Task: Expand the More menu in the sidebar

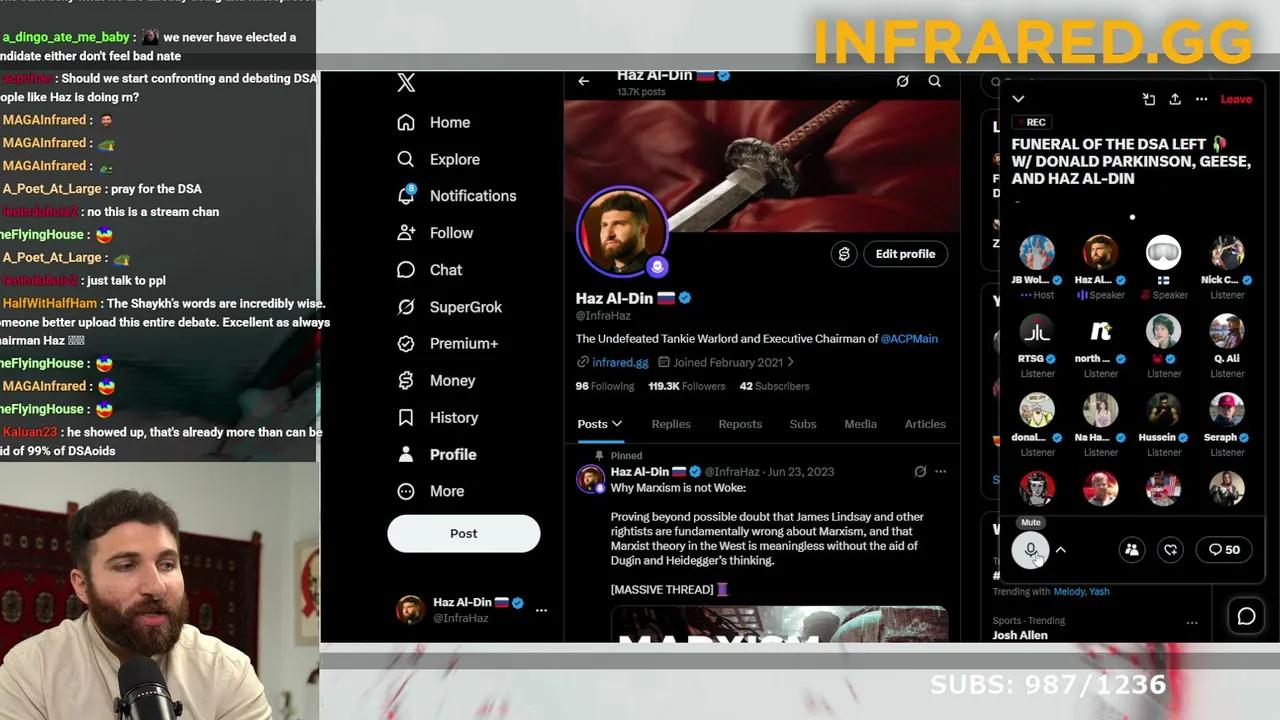Action: [430, 491]
